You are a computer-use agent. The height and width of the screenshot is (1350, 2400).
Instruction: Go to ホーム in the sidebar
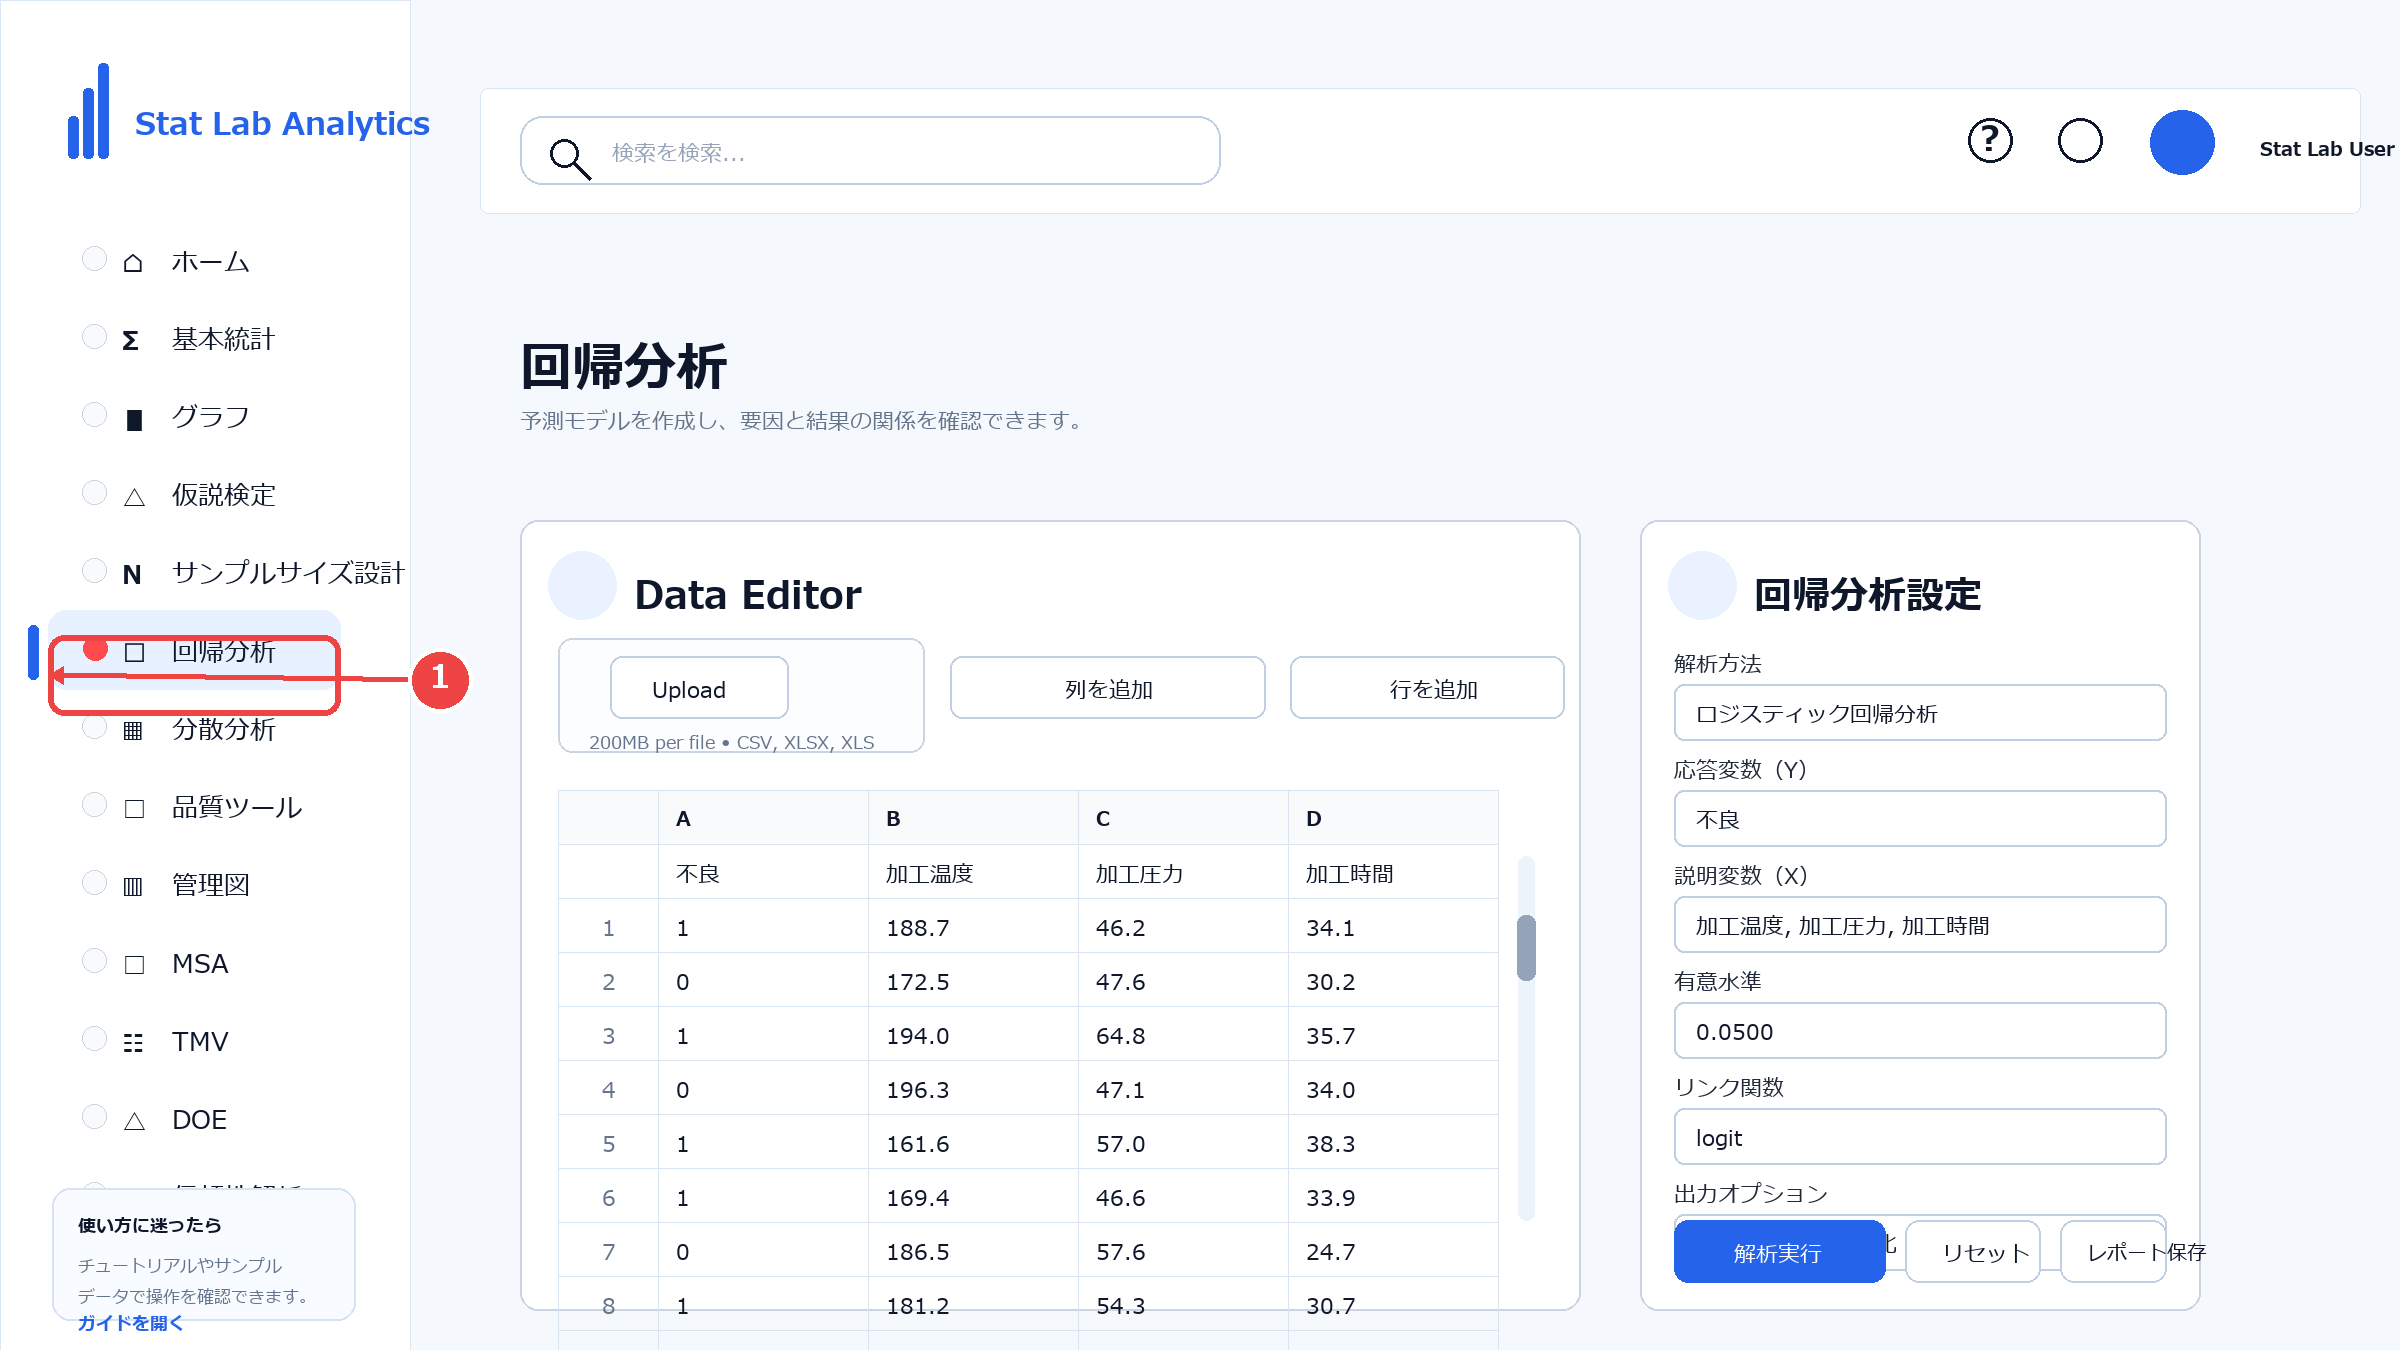[x=210, y=262]
